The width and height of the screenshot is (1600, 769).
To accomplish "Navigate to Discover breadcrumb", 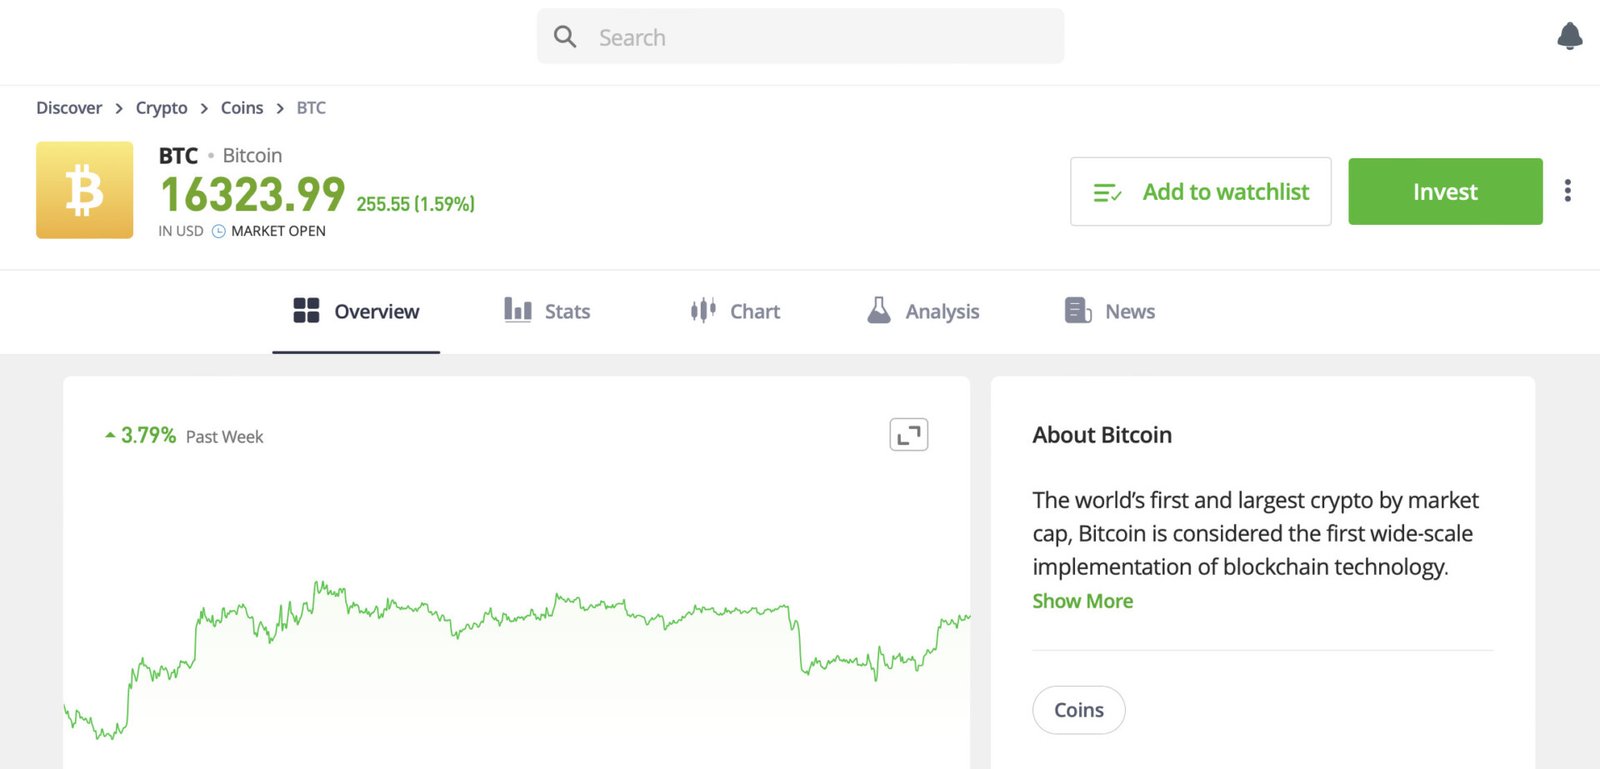I will 69,108.
